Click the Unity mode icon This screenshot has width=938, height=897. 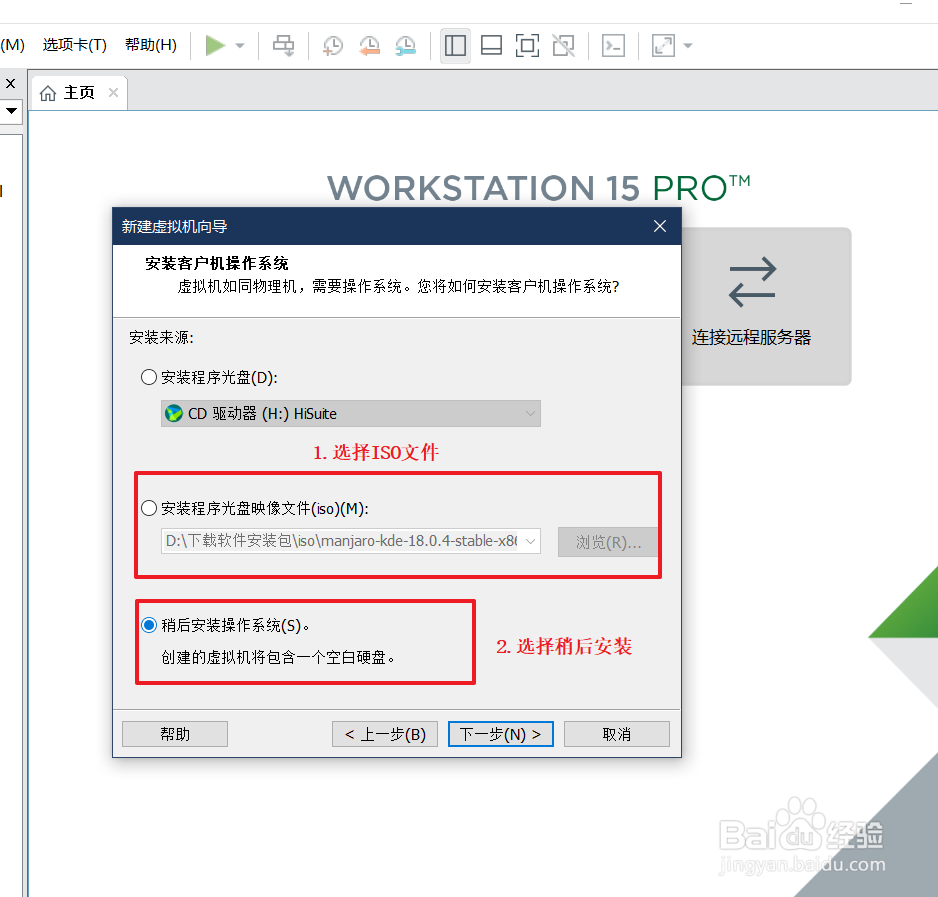point(564,45)
